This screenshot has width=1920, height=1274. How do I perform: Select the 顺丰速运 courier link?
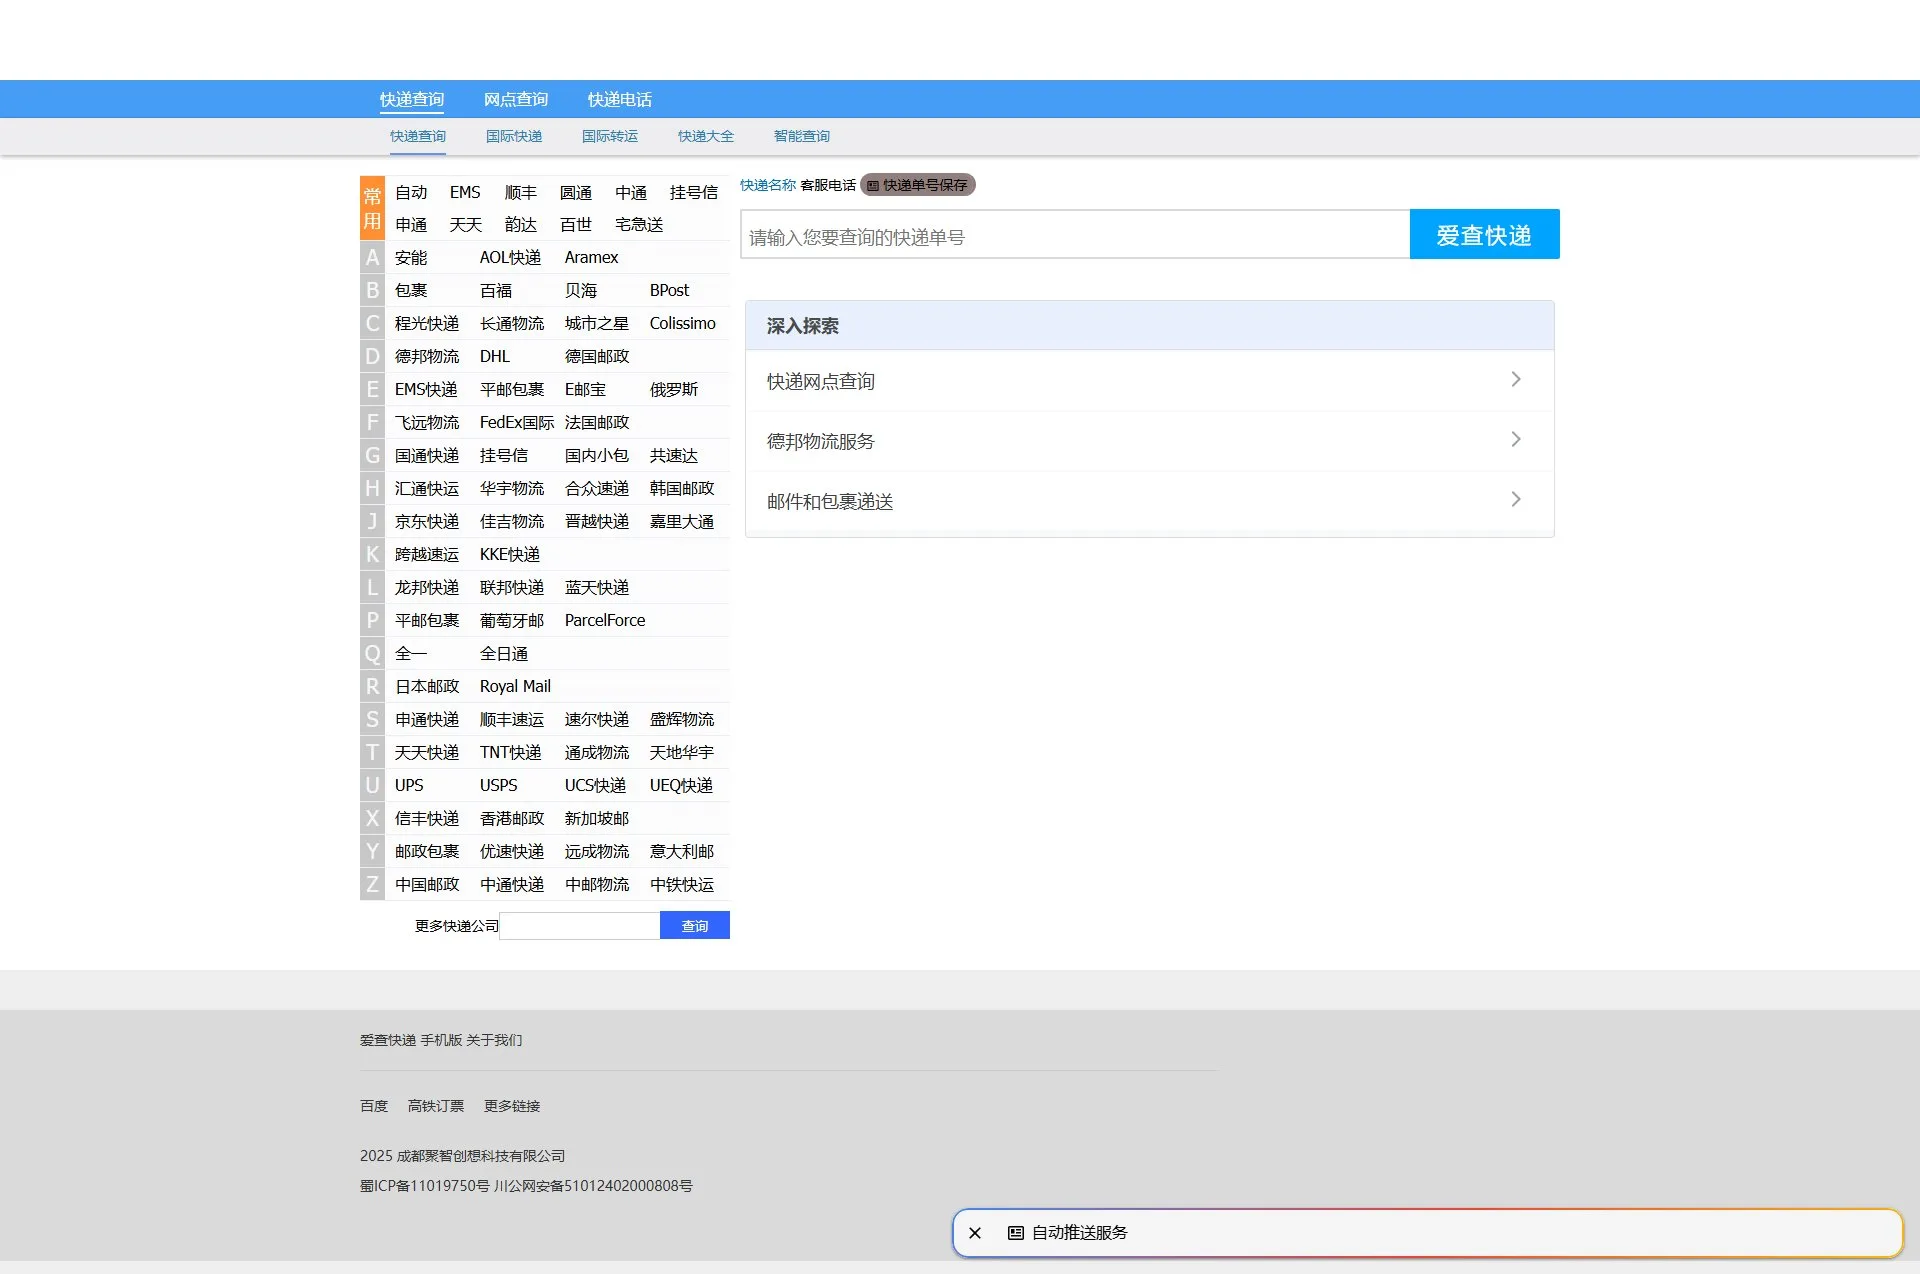point(512,720)
